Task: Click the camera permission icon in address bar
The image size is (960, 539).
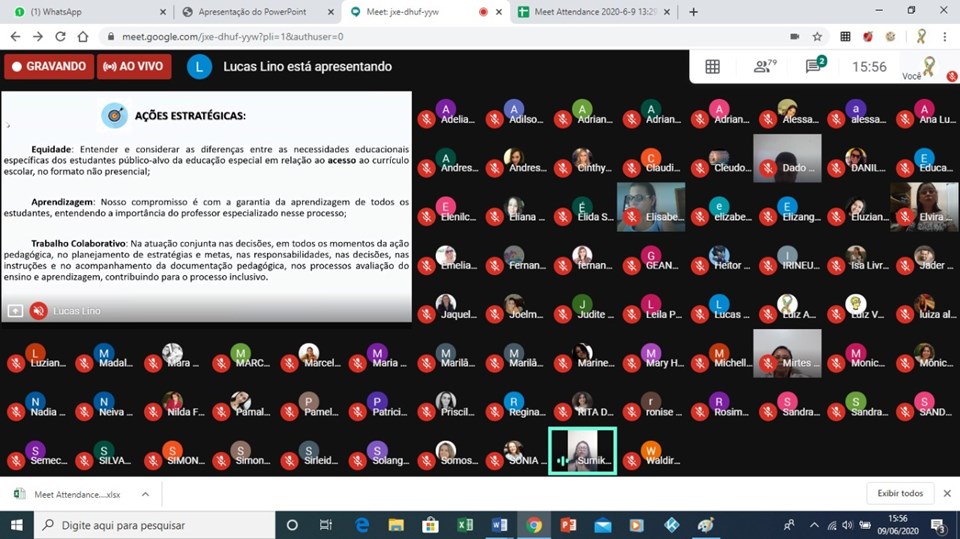Action: coord(794,36)
